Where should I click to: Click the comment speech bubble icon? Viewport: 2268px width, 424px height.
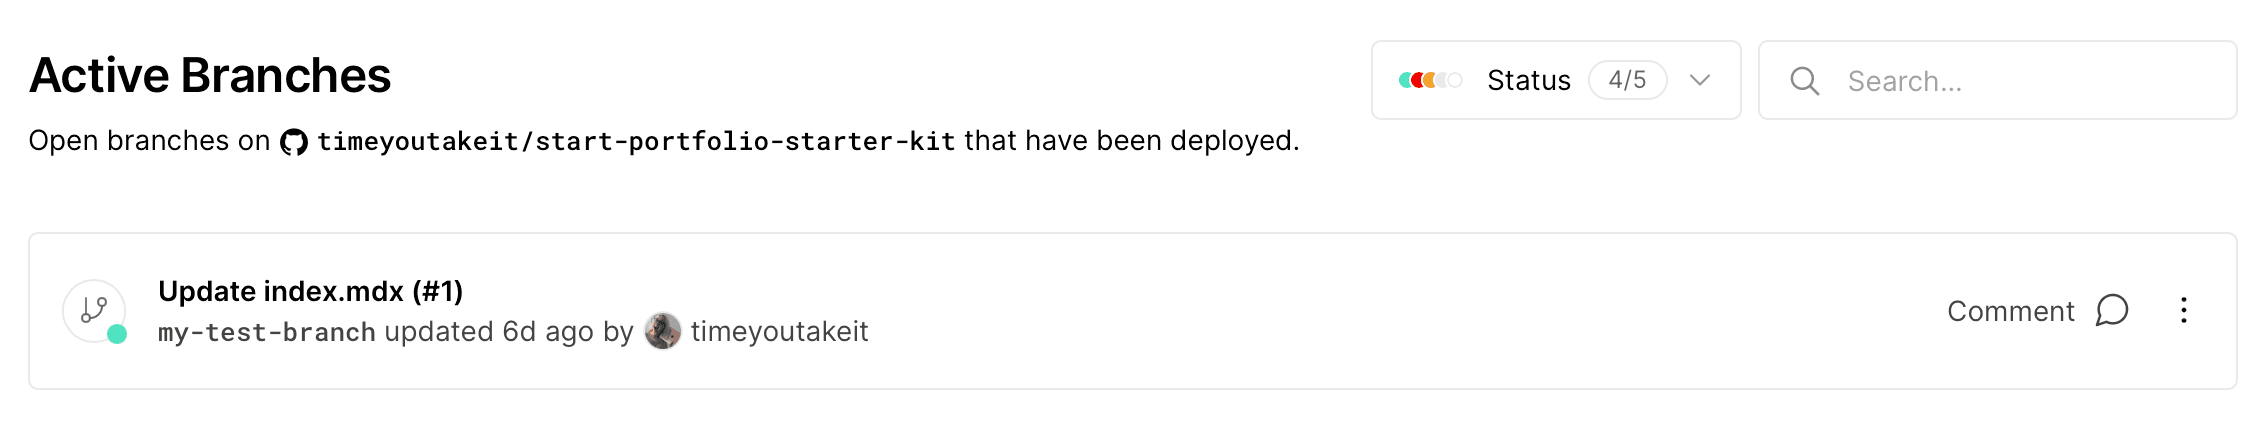(2112, 311)
